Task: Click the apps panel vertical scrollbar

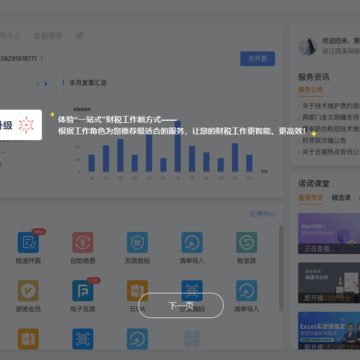Action: pyautogui.click(x=281, y=268)
